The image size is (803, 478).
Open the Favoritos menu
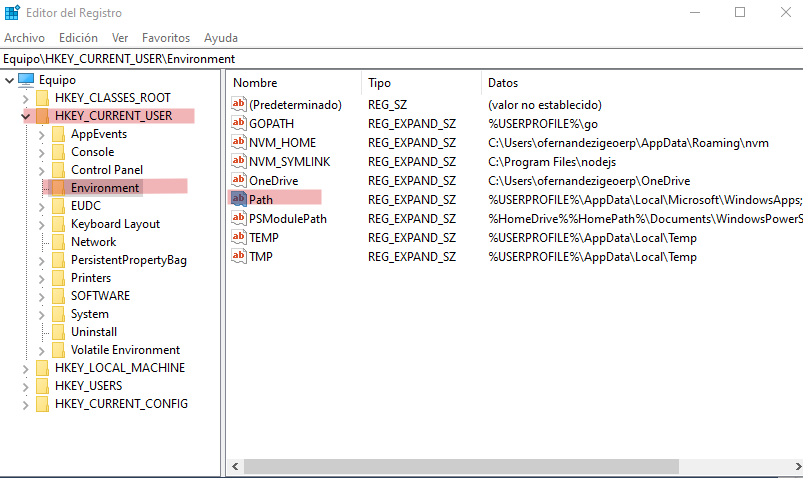pyautogui.click(x=166, y=38)
